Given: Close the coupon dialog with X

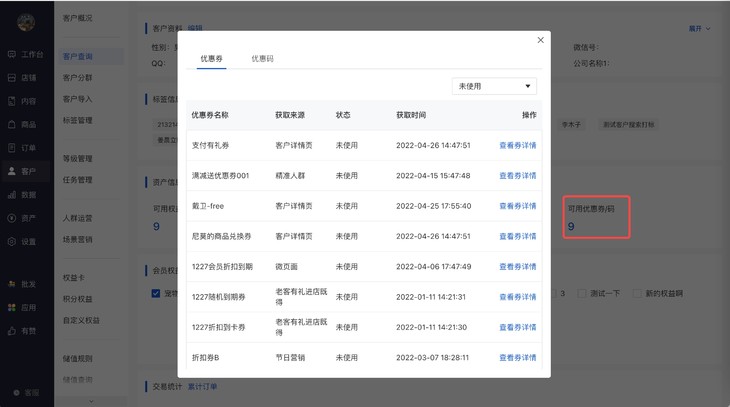Looking at the screenshot, I should click(541, 40).
